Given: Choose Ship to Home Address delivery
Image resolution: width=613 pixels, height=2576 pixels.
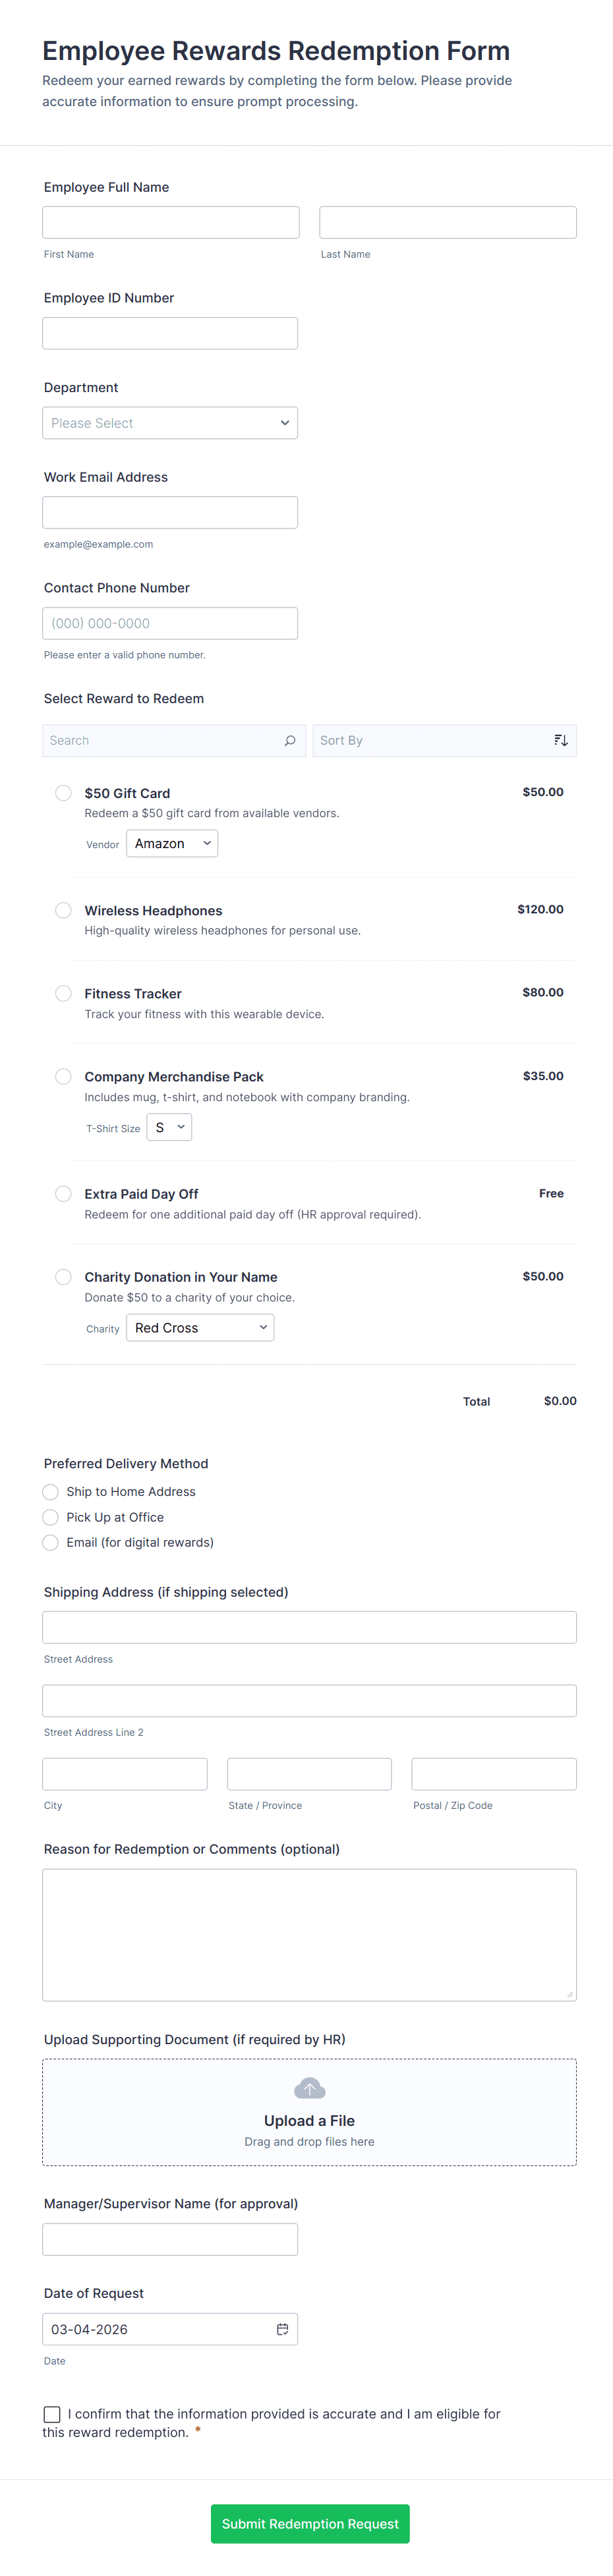Looking at the screenshot, I should 51,1491.
